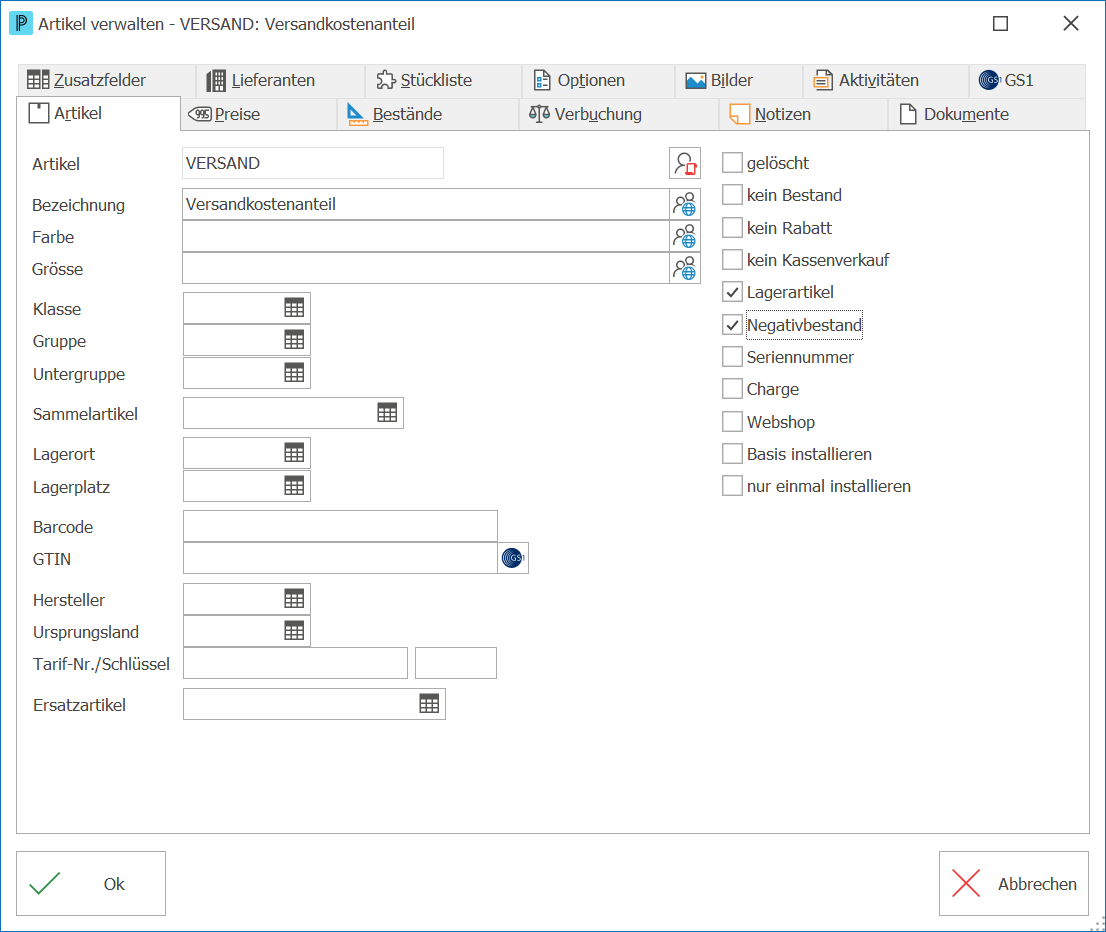Confirm with the Ok button
The image size is (1106, 932).
coord(91,883)
